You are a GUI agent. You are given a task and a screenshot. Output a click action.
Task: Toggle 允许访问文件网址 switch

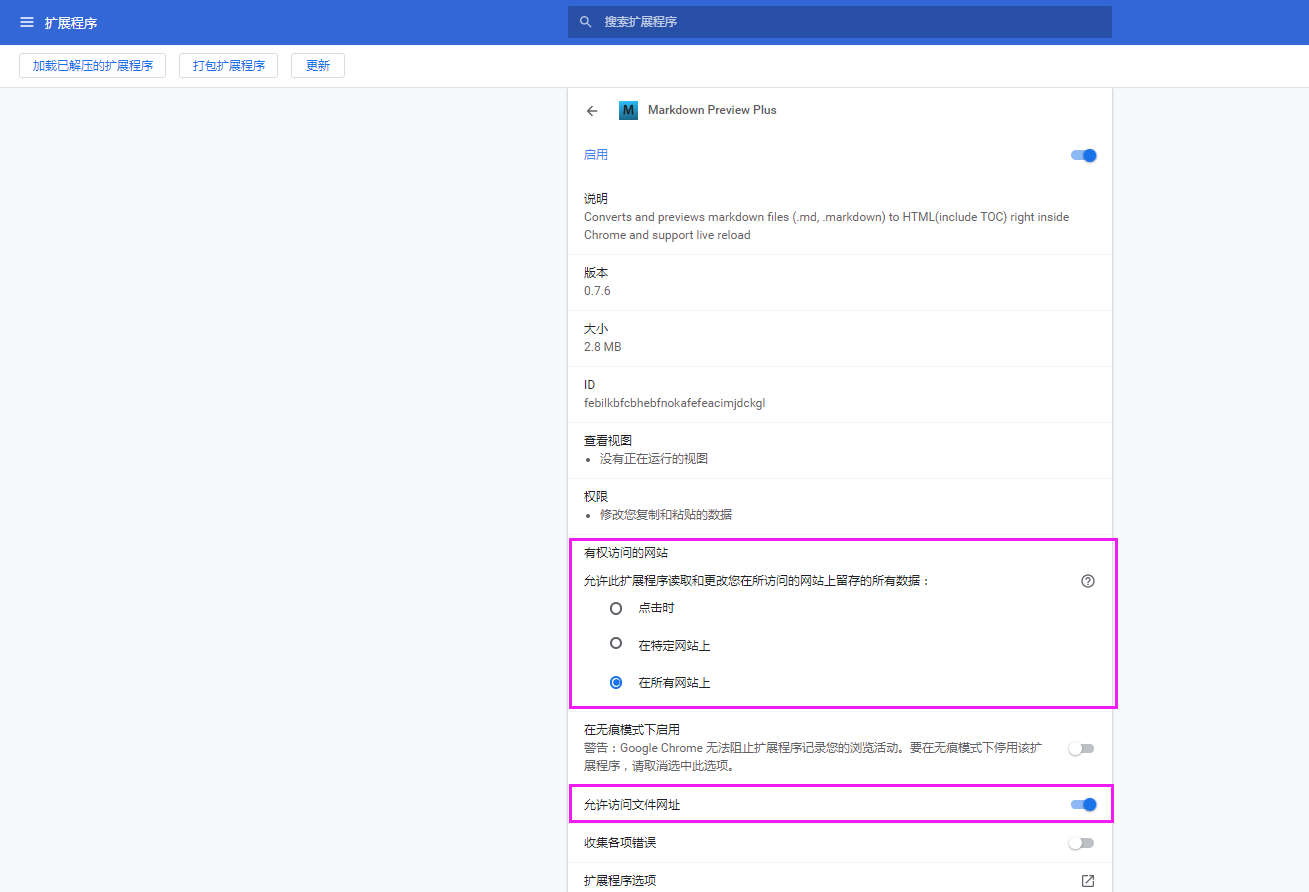point(1084,805)
